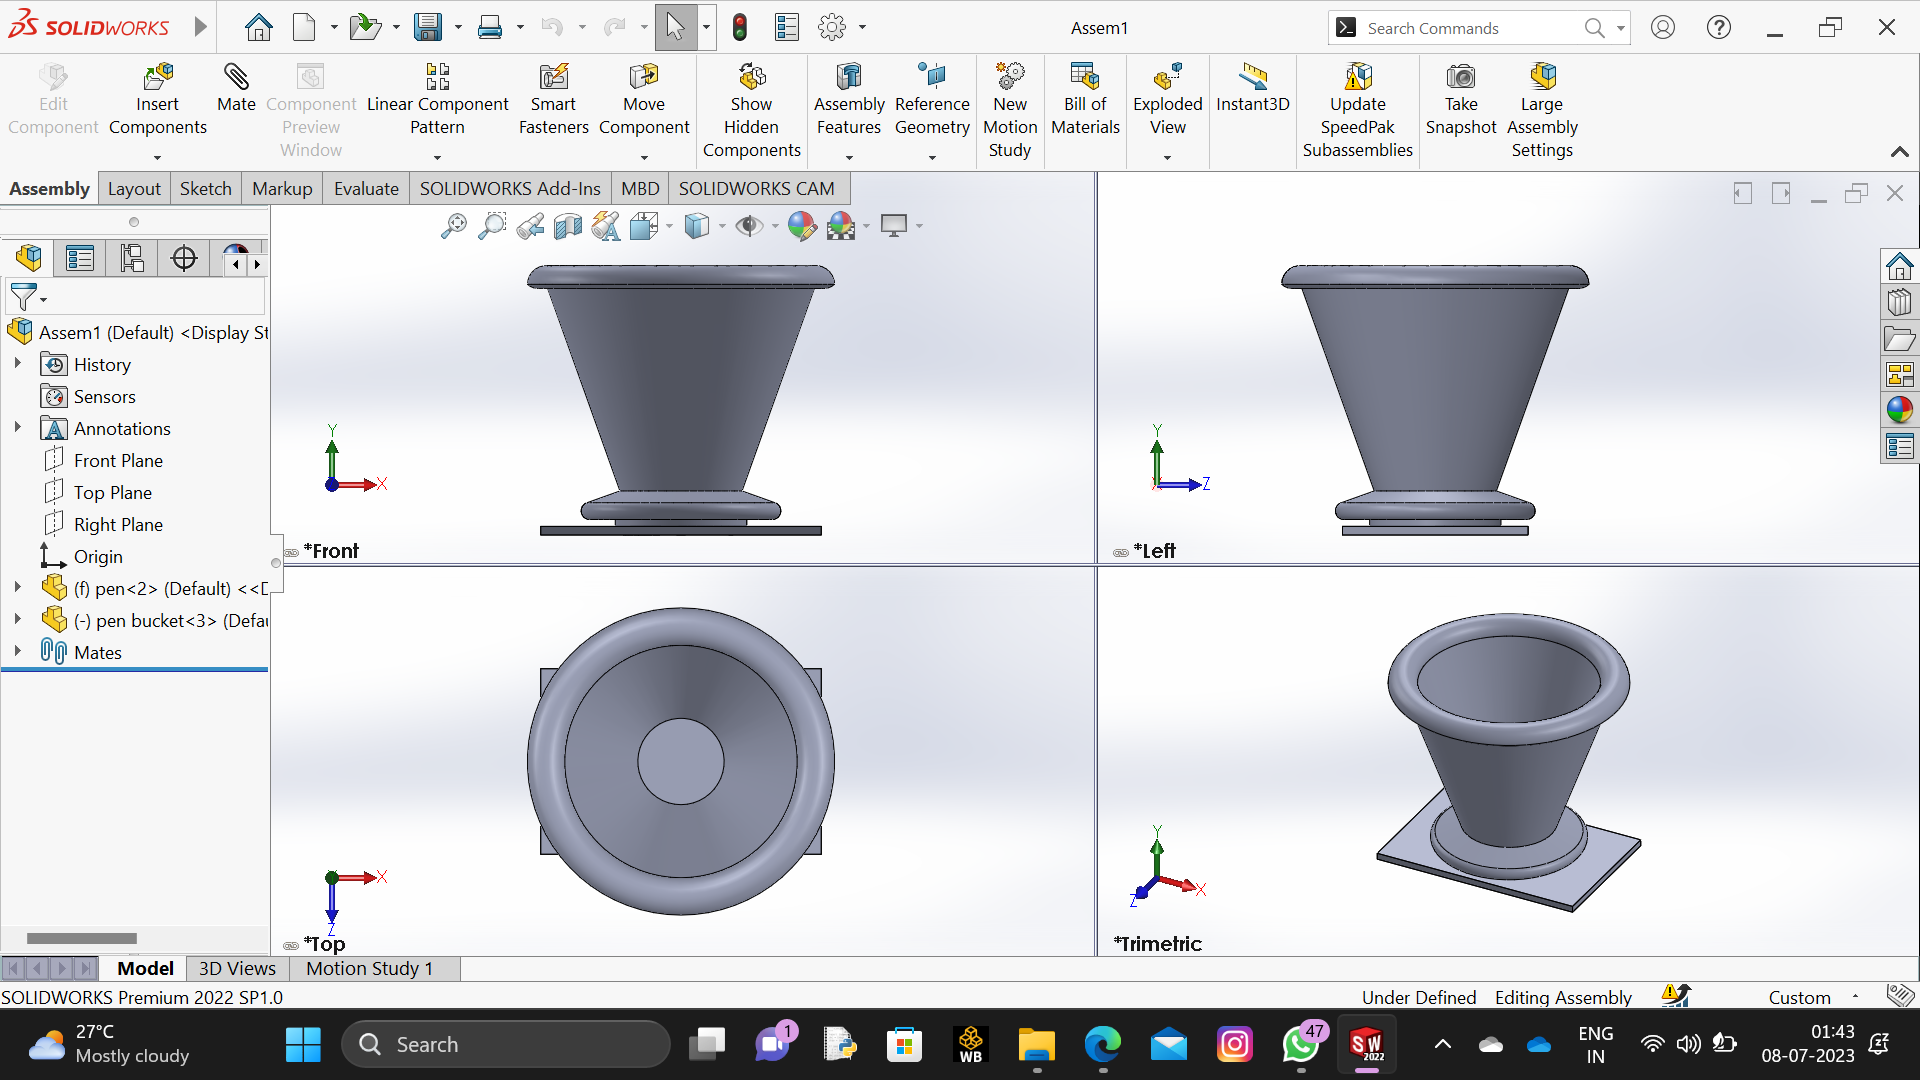Click link-views icon beside *Left label
1920x1080 pixels.
pyautogui.click(x=1121, y=552)
